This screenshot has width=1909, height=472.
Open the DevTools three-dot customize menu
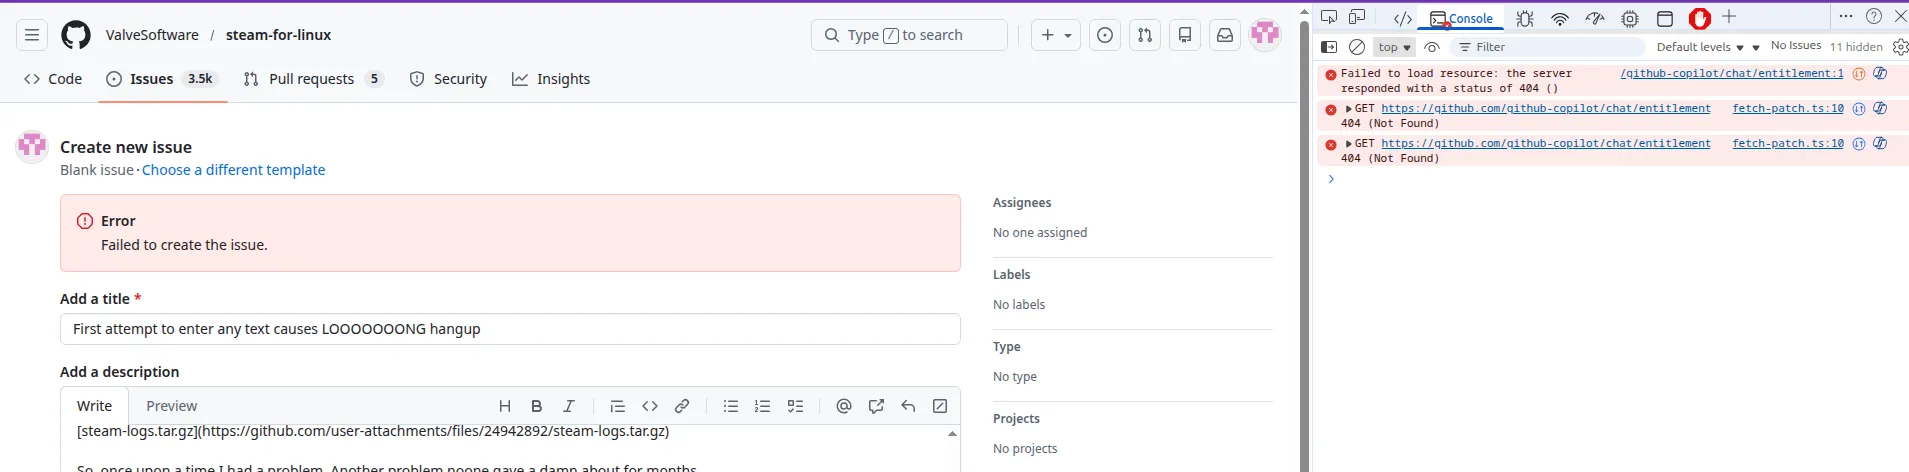[1846, 16]
